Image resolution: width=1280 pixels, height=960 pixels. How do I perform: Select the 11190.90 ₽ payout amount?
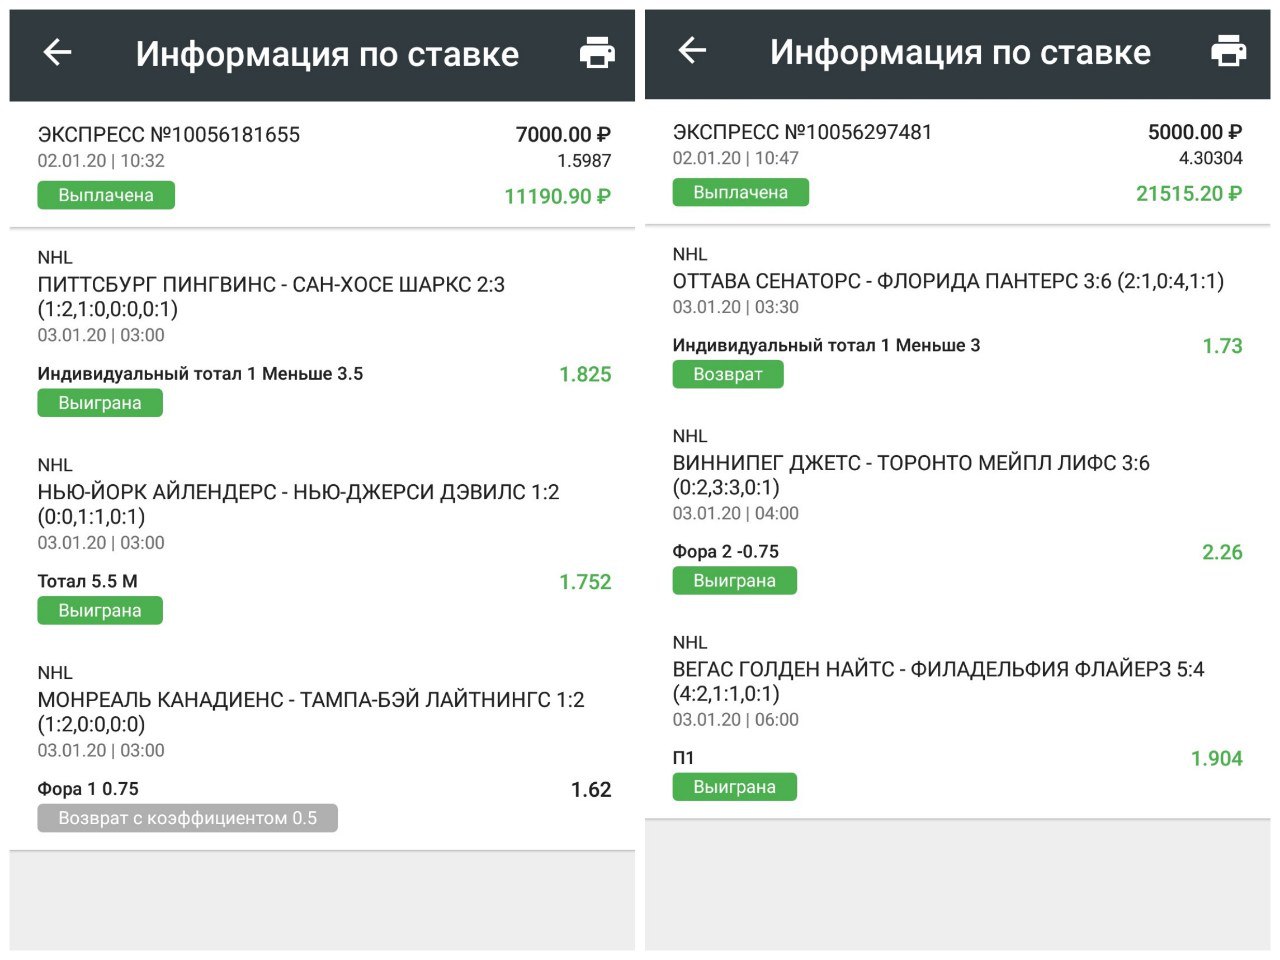pos(557,196)
